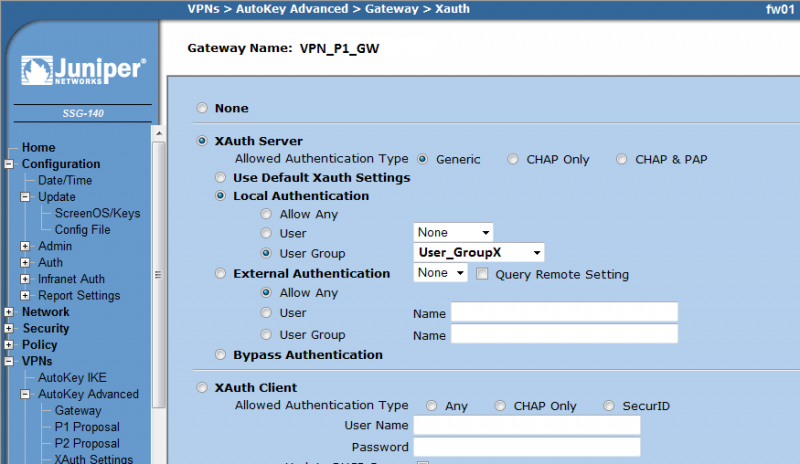This screenshot has width=800, height=464.
Task: Click XAuth Client User Name field
Action: (x=527, y=425)
